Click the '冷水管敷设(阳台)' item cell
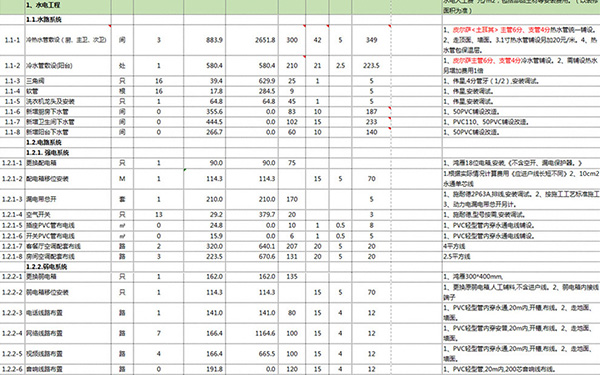Image resolution: width=600 pixels, height=375 pixels. point(68,65)
